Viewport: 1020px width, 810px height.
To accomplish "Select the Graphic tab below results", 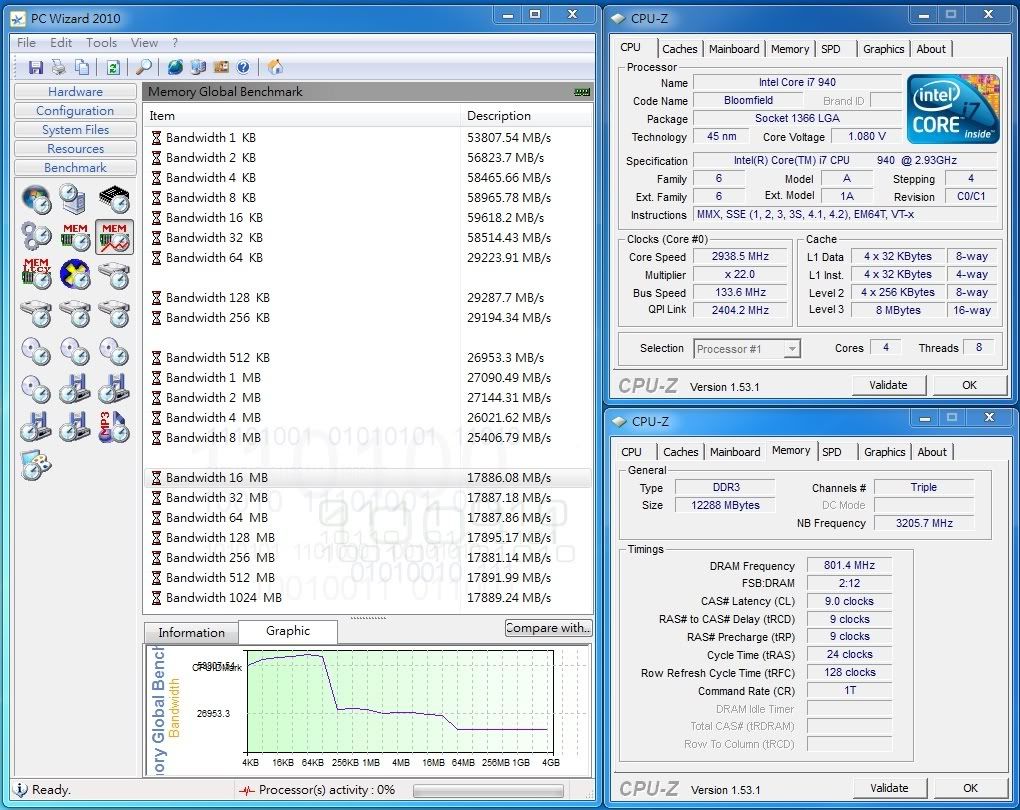I will coord(288,631).
